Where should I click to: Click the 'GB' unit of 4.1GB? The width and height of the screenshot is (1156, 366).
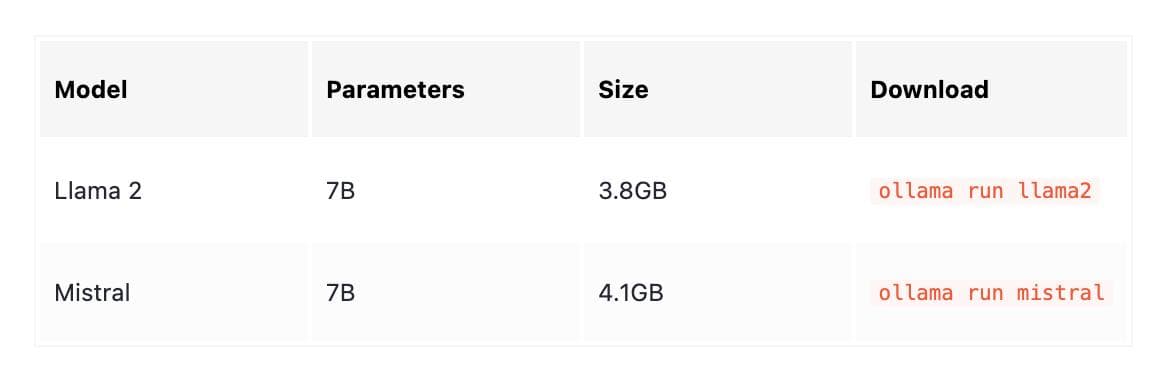point(647,293)
